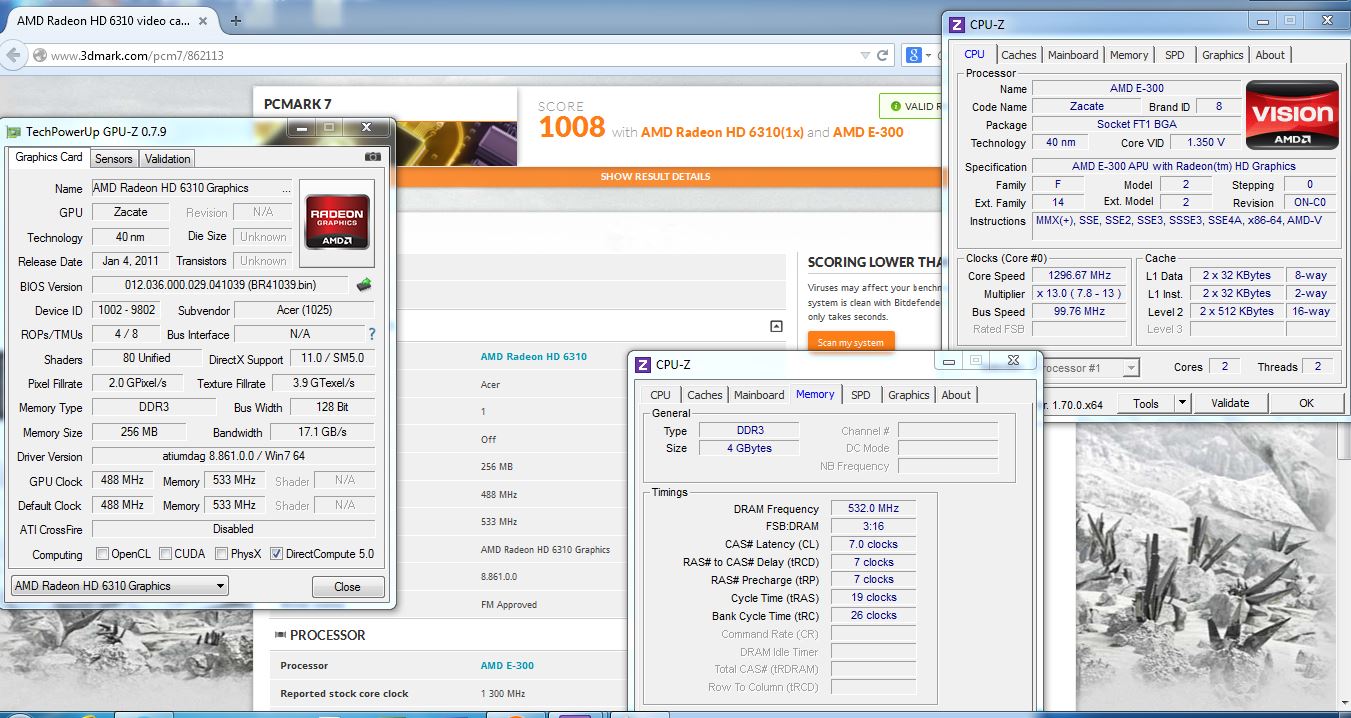Click the GPU-Z screenshot camera icon
The image size is (1351, 718).
point(372,157)
